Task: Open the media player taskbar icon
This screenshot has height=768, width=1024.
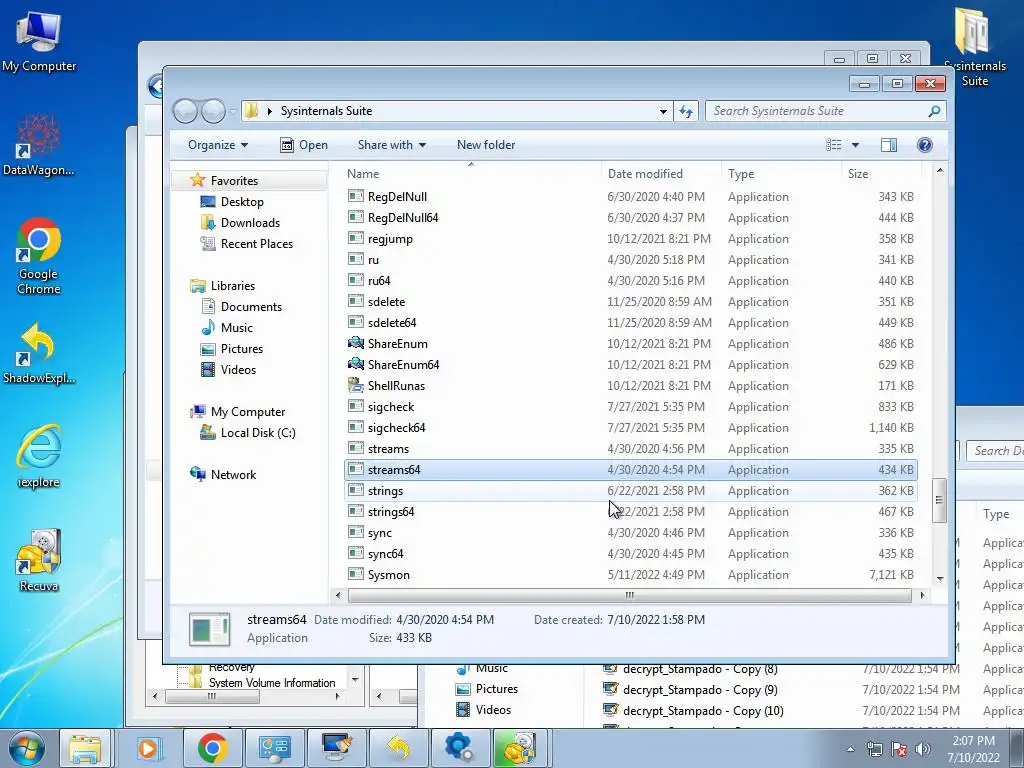Action: point(148,748)
